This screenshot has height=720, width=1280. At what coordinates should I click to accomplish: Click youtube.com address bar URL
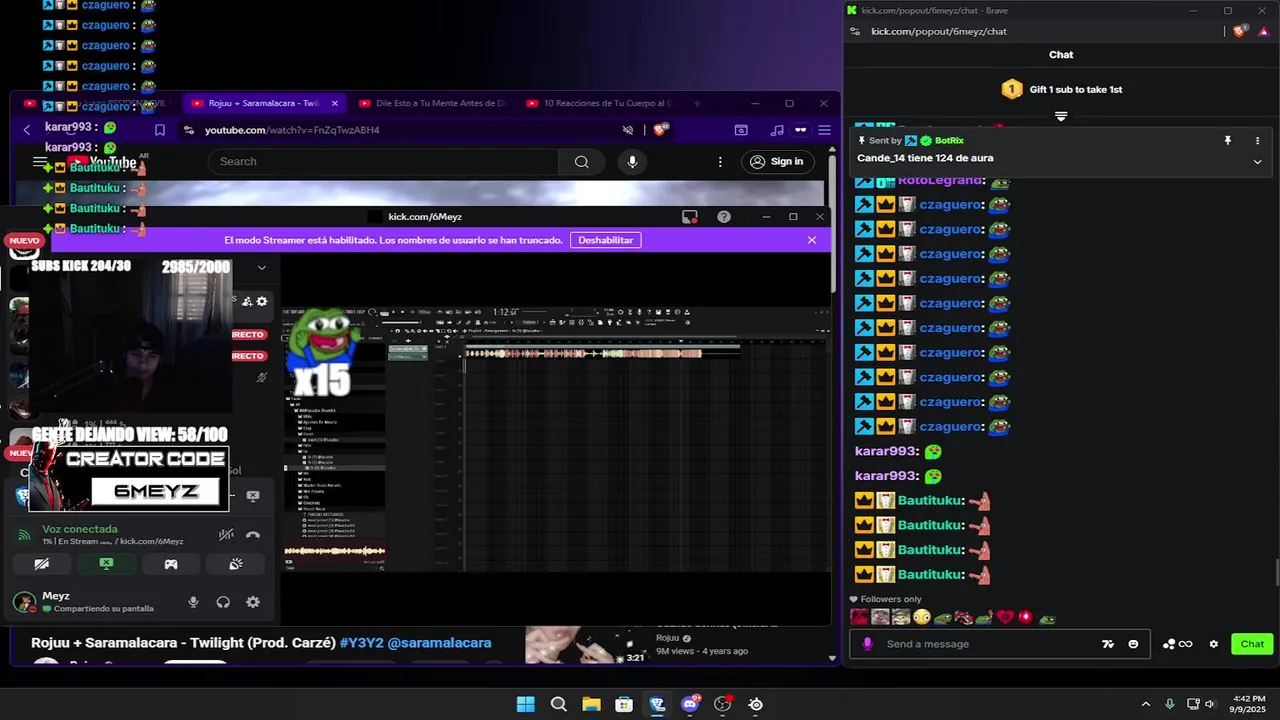(x=292, y=130)
